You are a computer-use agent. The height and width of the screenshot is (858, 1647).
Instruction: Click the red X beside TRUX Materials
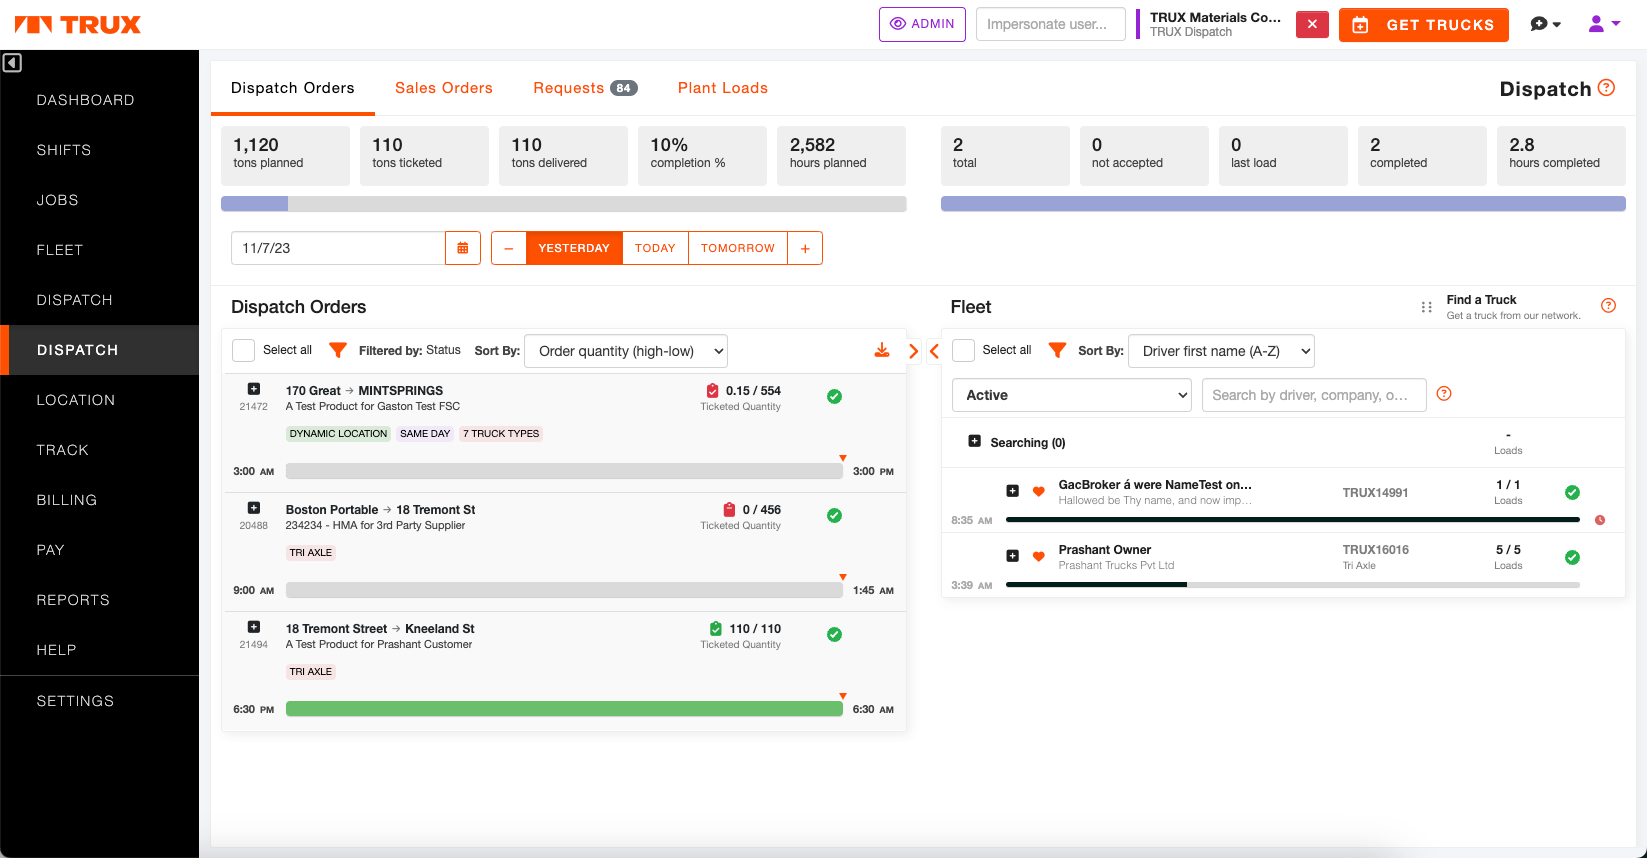click(1311, 24)
